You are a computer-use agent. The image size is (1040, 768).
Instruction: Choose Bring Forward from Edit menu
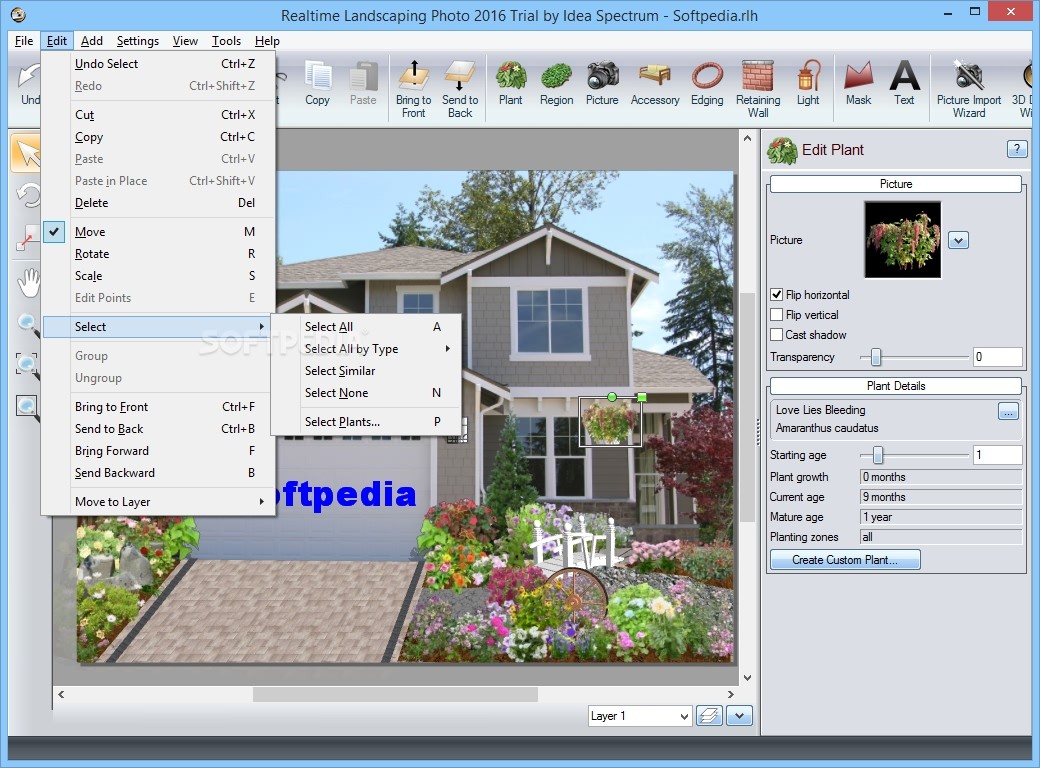[159, 451]
